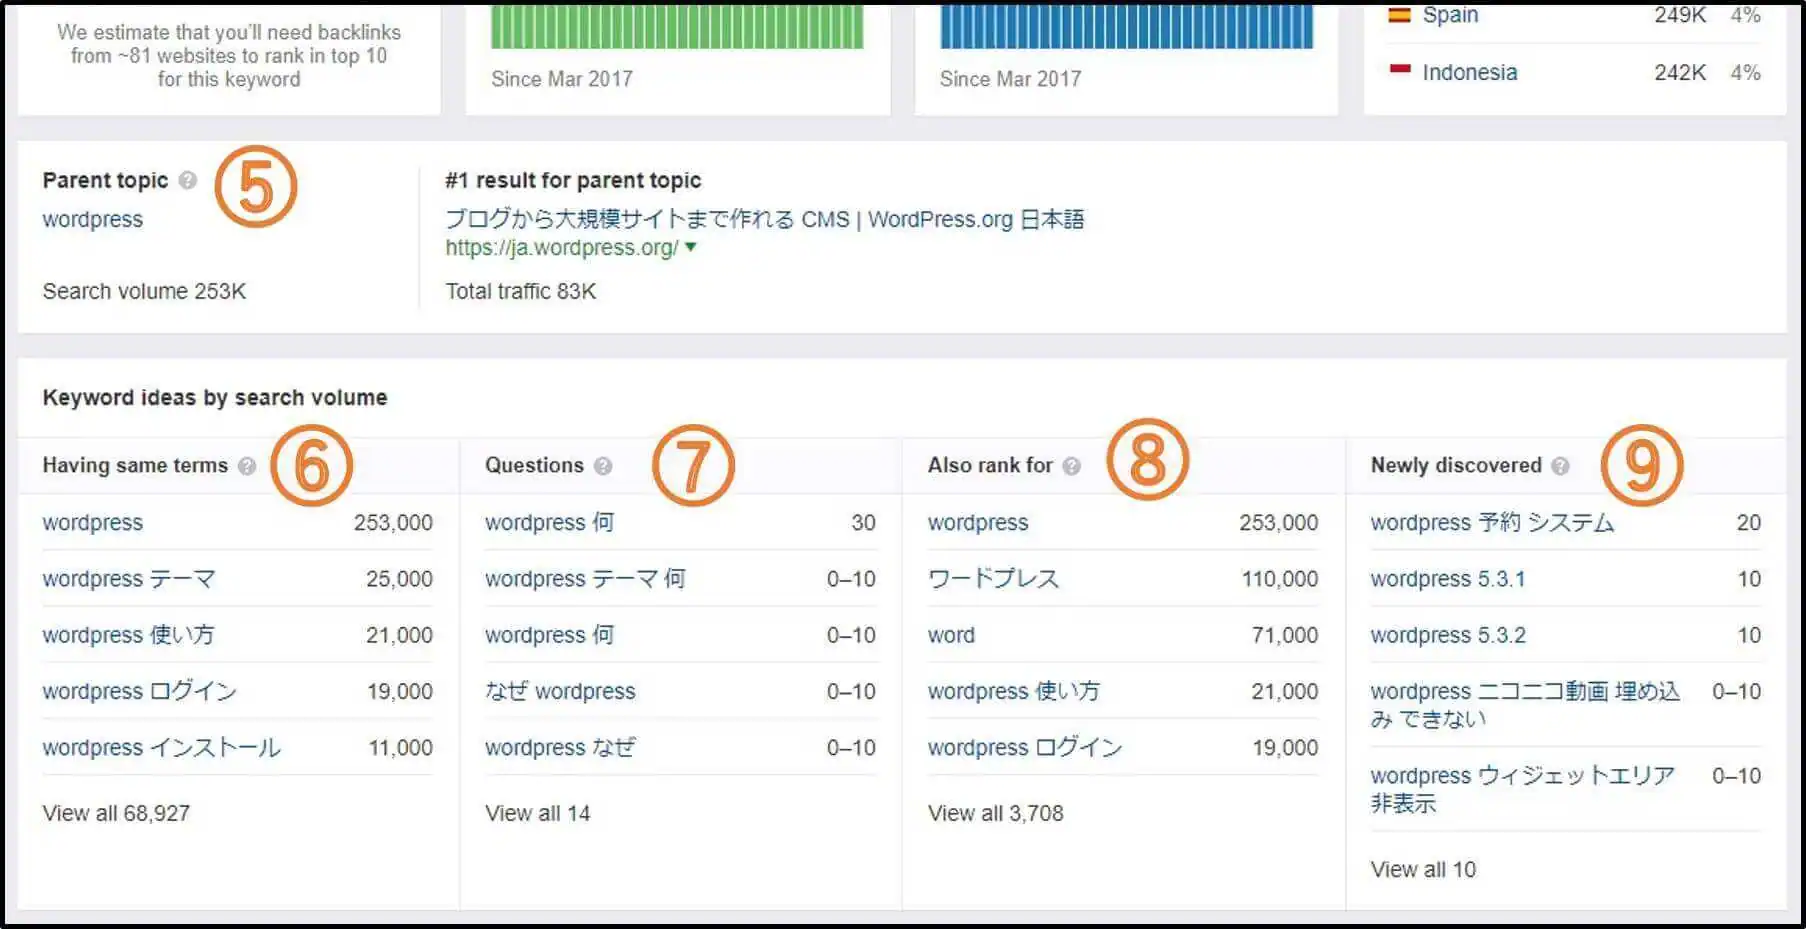1806x929 pixels.
Task: Open wordpress ログイン under Also rank for
Action: tap(1025, 748)
